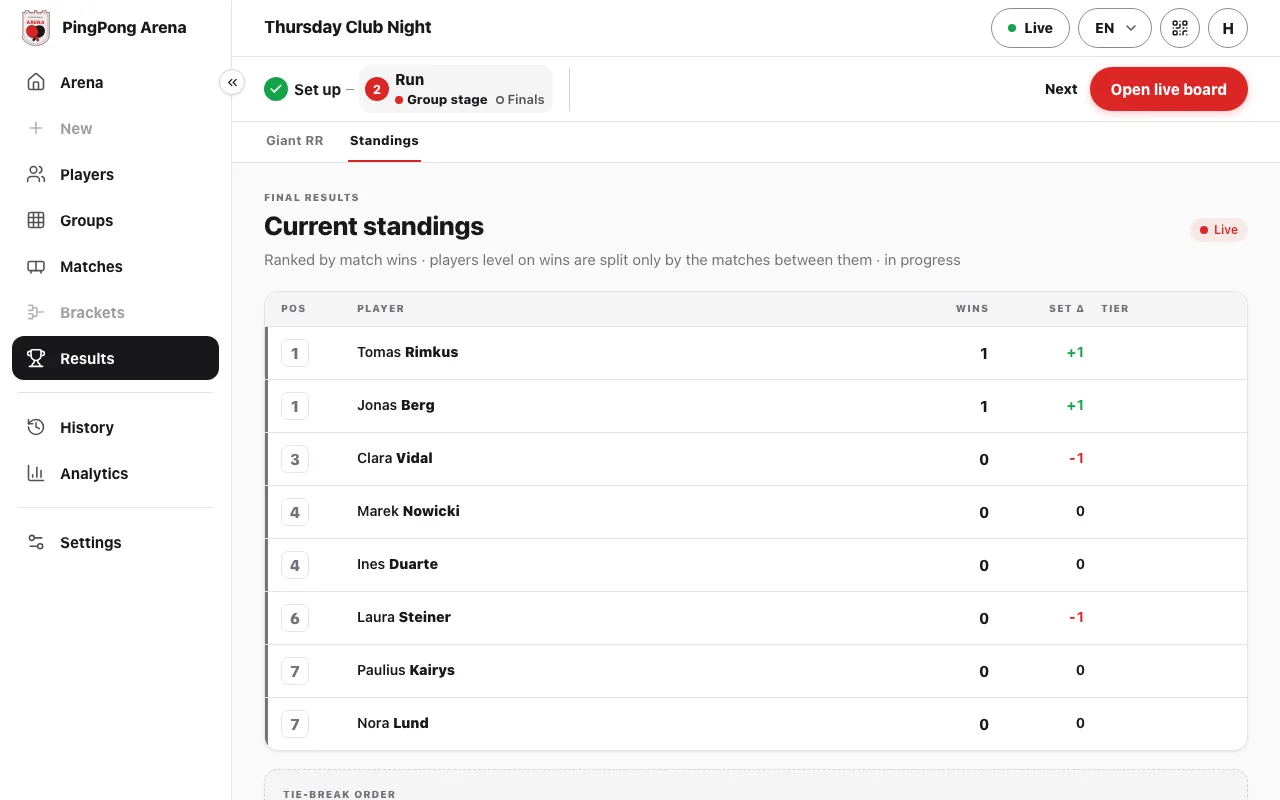Open the EN language dropdown
The height and width of the screenshot is (800, 1280).
click(x=1115, y=28)
